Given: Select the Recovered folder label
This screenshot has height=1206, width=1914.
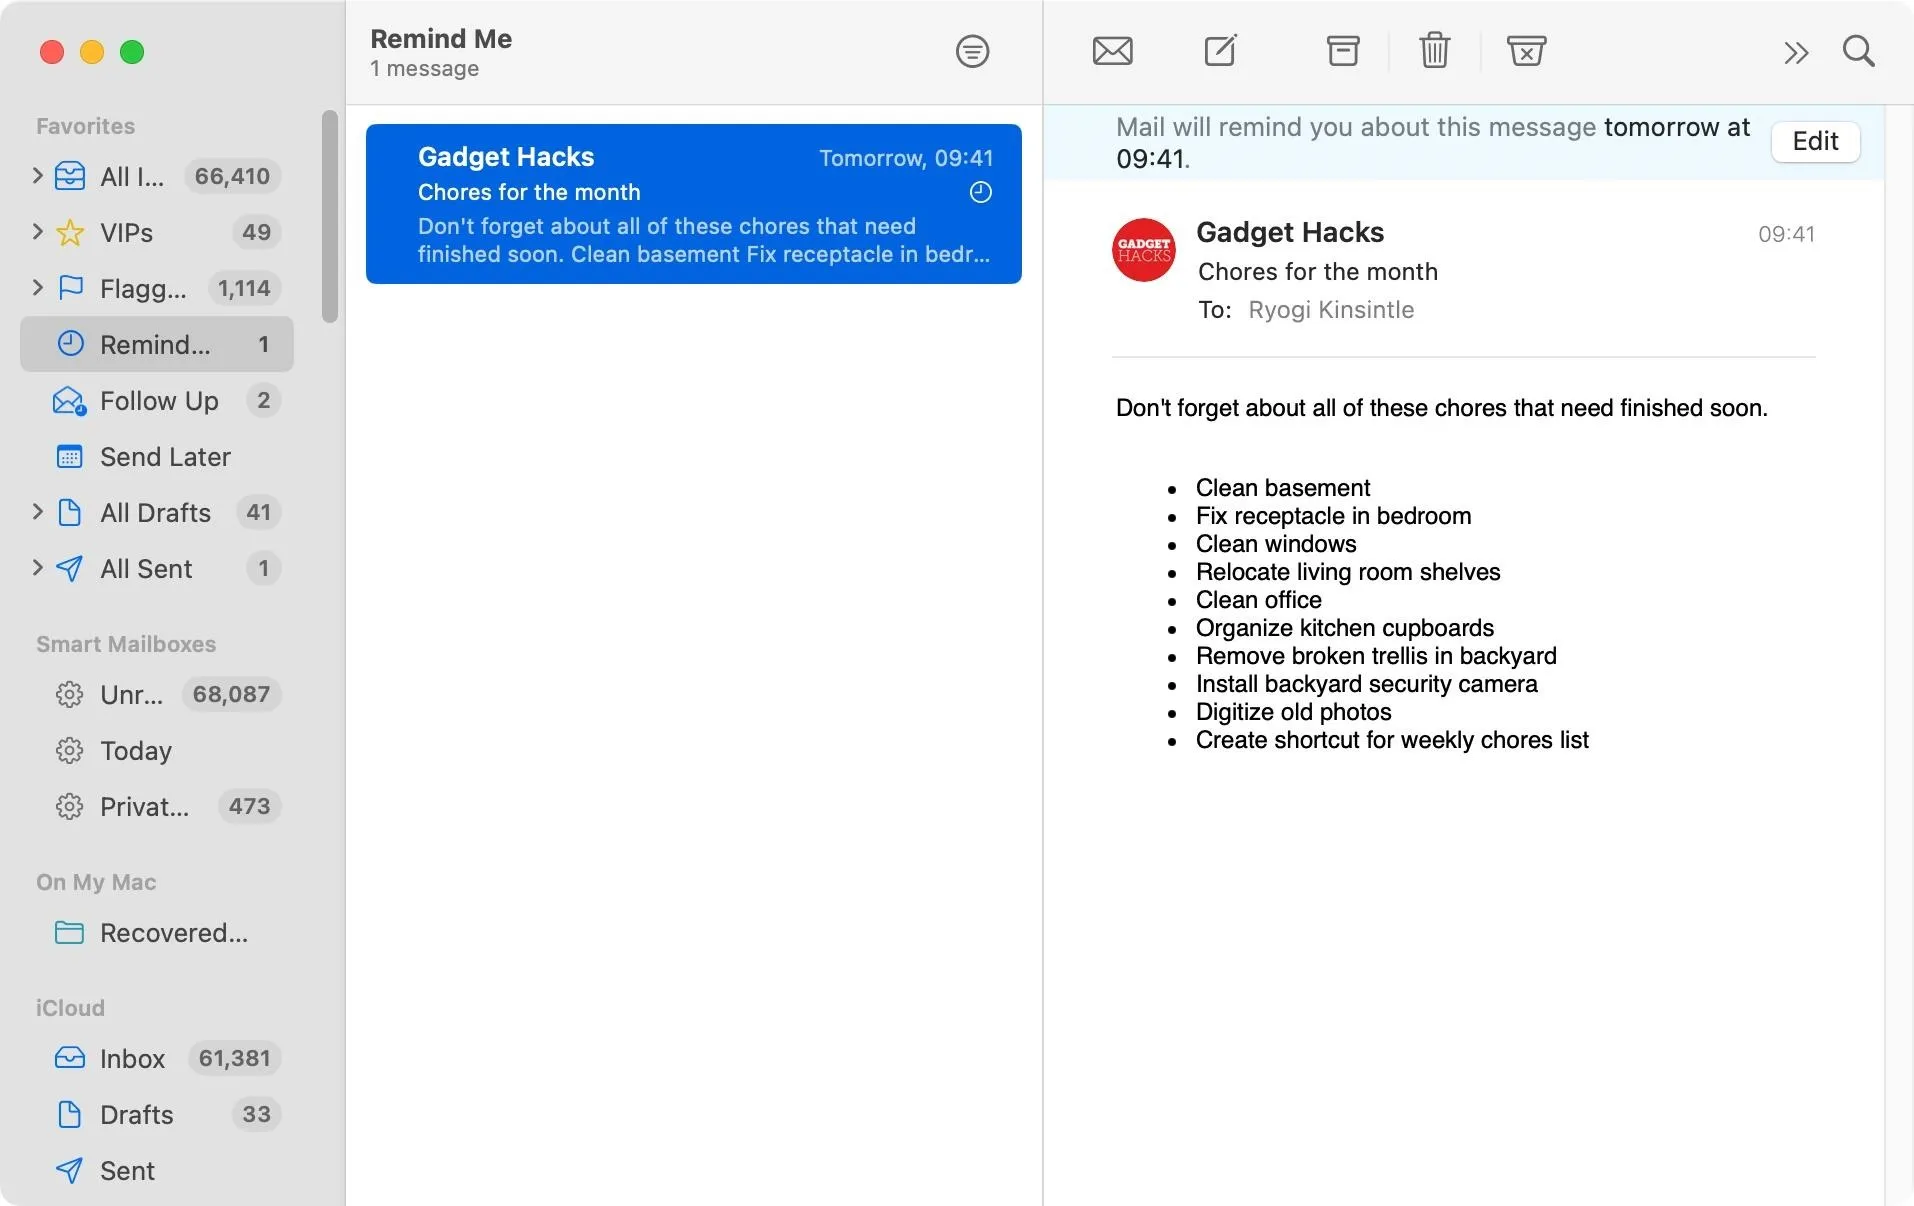Looking at the screenshot, I should [x=174, y=933].
